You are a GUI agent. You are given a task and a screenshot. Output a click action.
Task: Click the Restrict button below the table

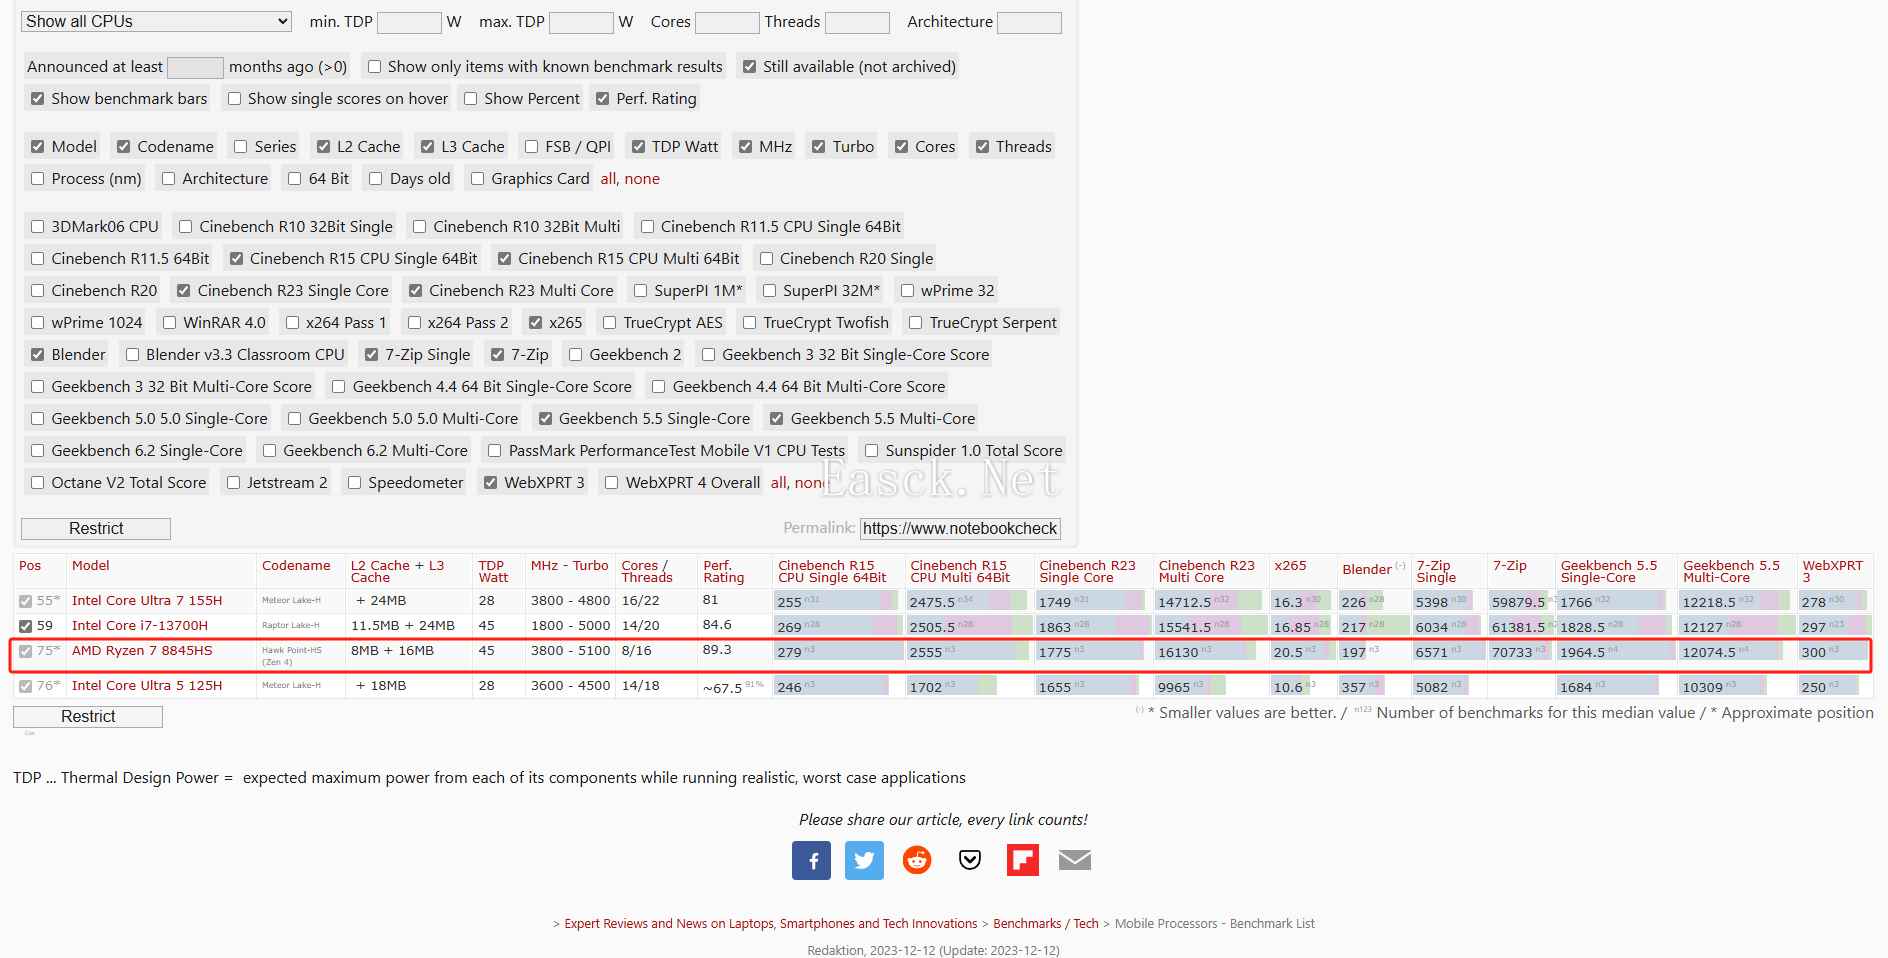[x=88, y=717]
